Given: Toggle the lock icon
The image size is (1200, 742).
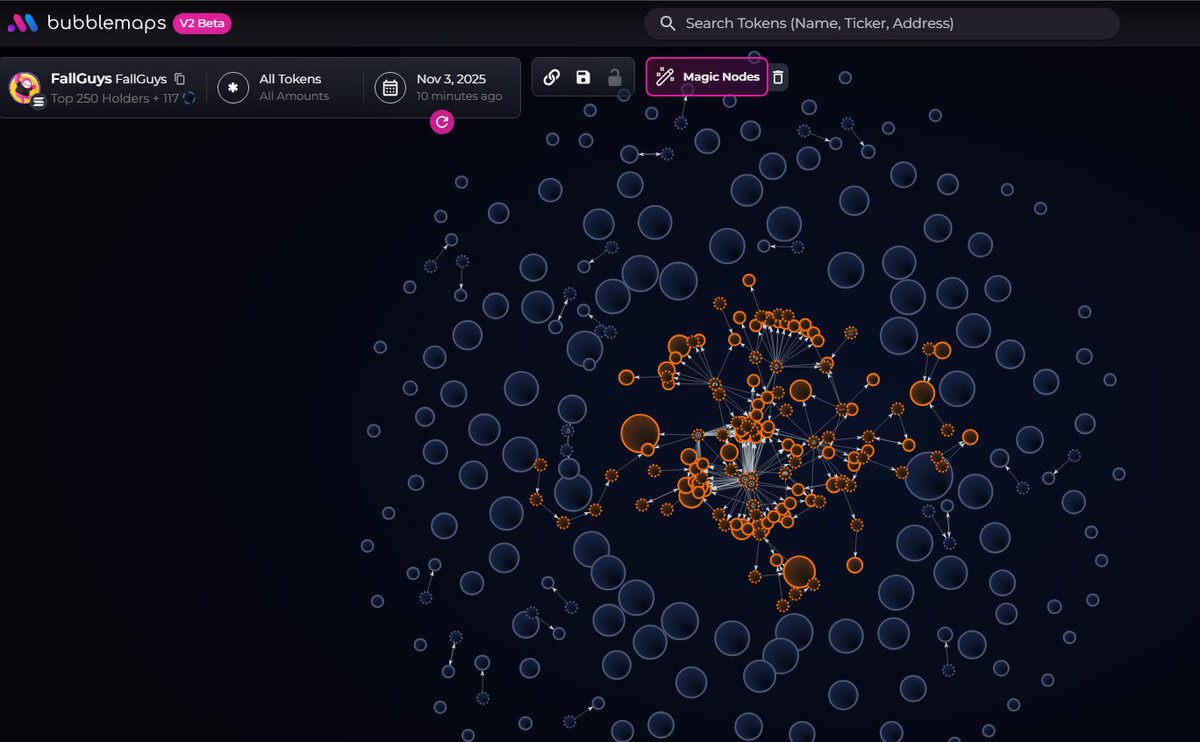Looking at the screenshot, I should click(x=615, y=77).
